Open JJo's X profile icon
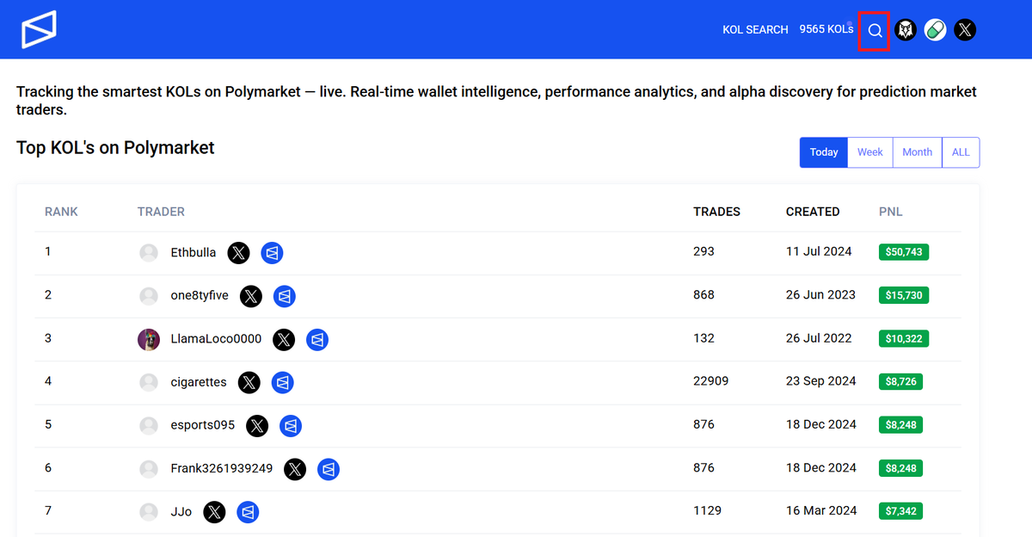The image size is (1032, 537). [214, 512]
